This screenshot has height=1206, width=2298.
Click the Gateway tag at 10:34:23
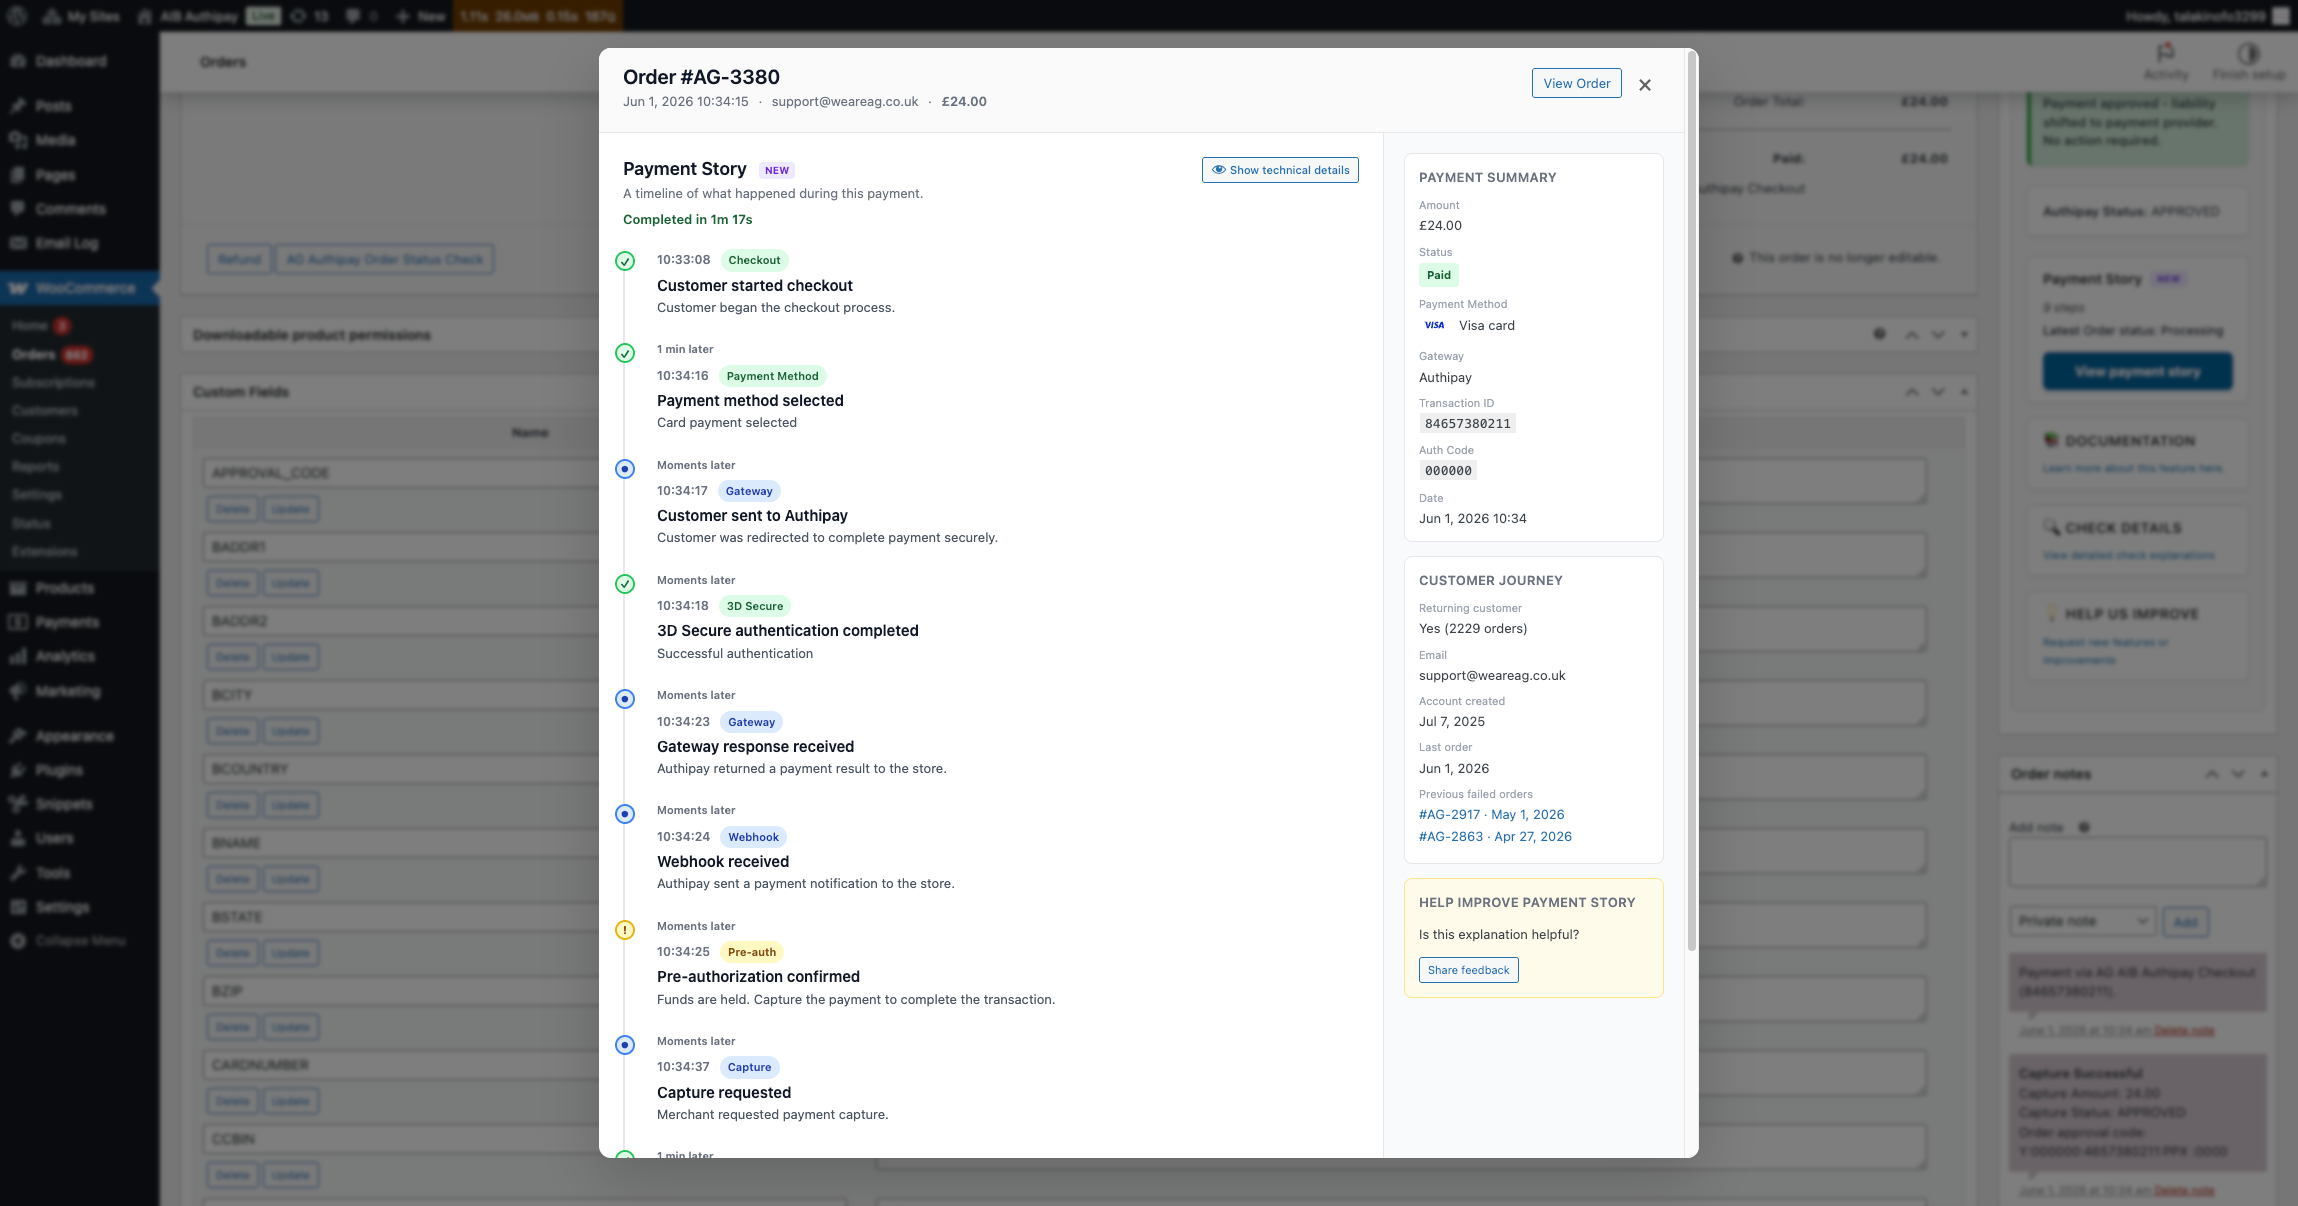click(752, 722)
